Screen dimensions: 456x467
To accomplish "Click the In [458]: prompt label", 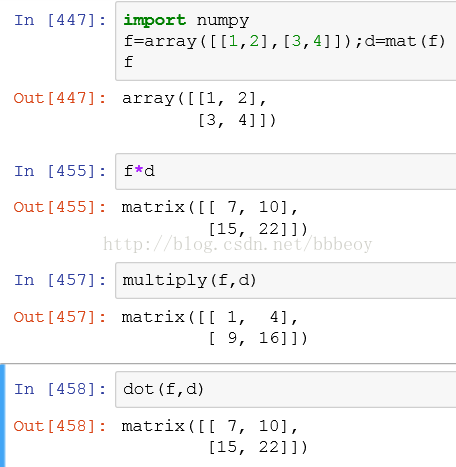I will (x=60, y=389).
